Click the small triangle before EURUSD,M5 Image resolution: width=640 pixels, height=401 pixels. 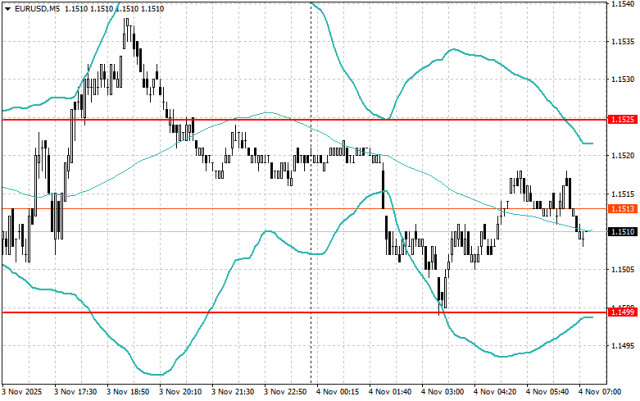tap(7, 9)
